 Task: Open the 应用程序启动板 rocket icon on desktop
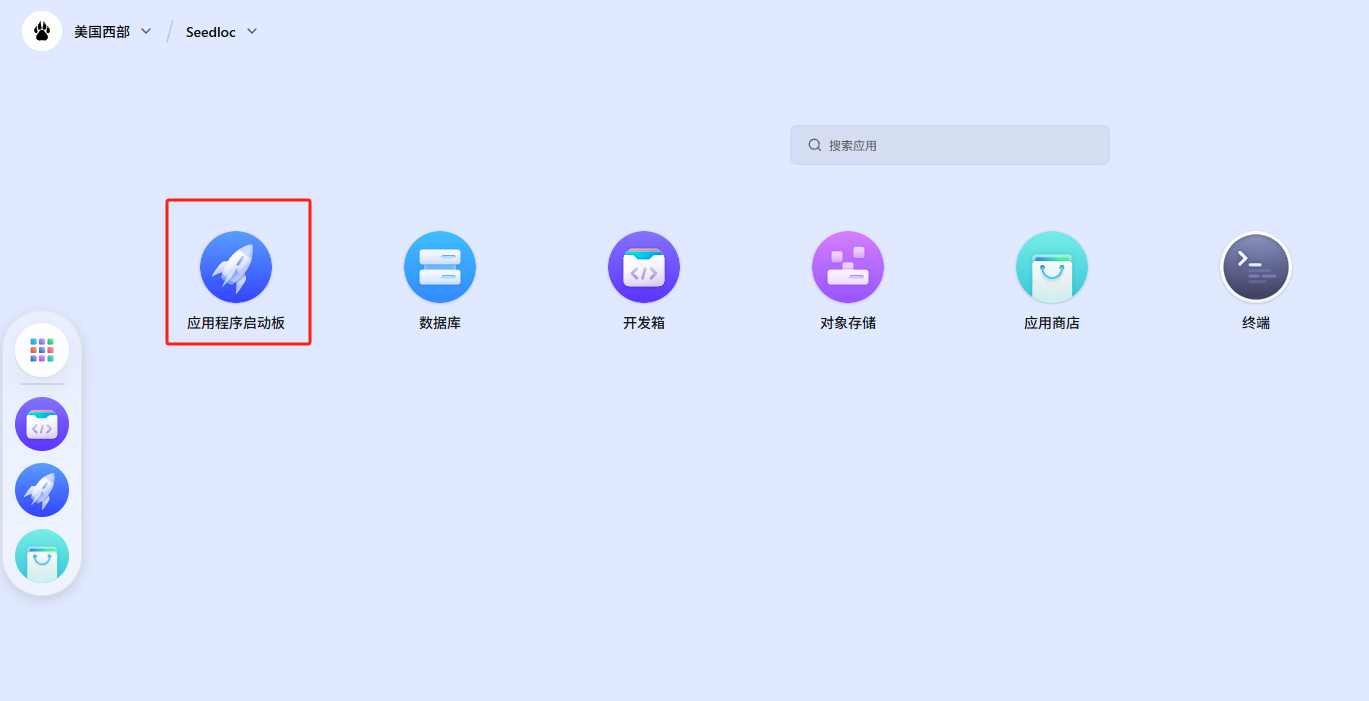point(236,267)
